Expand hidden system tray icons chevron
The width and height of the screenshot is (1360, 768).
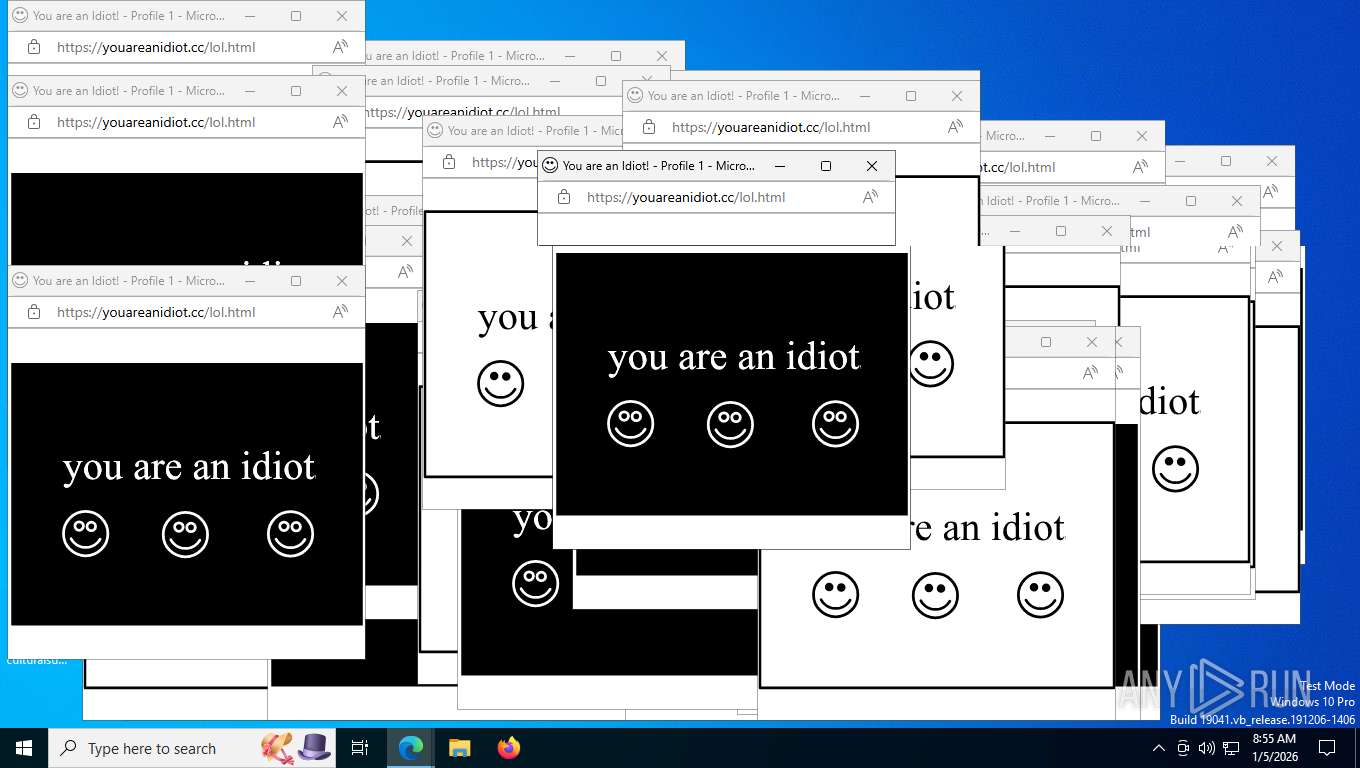1159,748
